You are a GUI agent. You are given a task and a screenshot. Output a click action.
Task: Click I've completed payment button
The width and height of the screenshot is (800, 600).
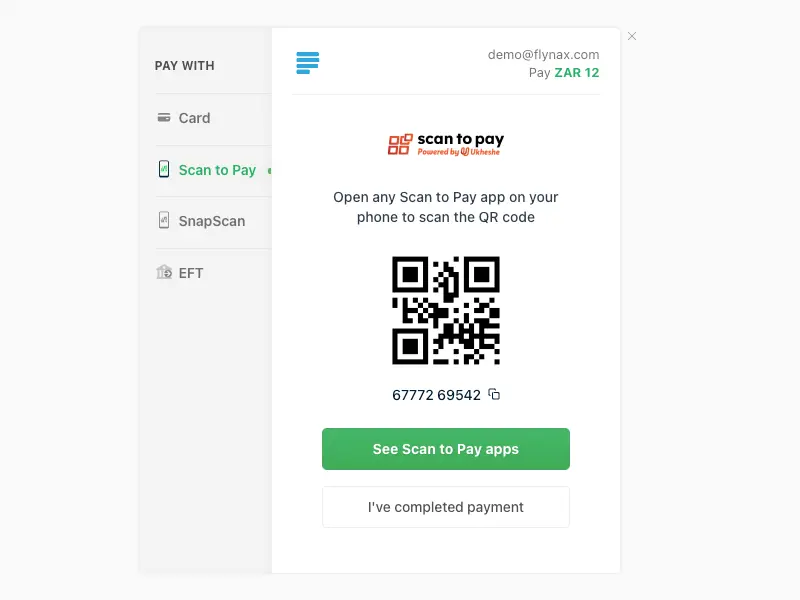pos(446,507)
